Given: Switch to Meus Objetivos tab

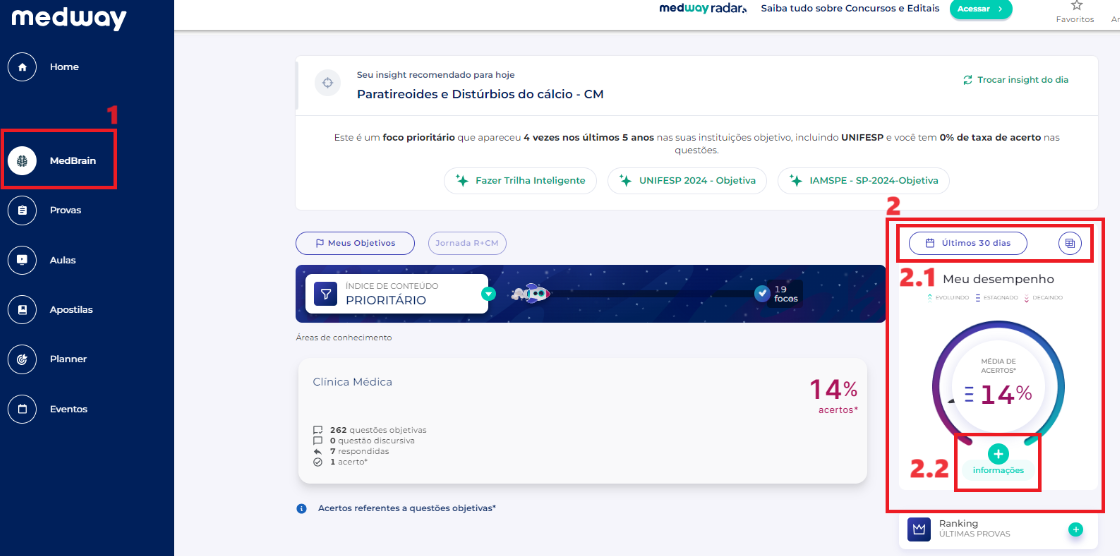Looking at the screenshot, I should click(x=355, y=243).
